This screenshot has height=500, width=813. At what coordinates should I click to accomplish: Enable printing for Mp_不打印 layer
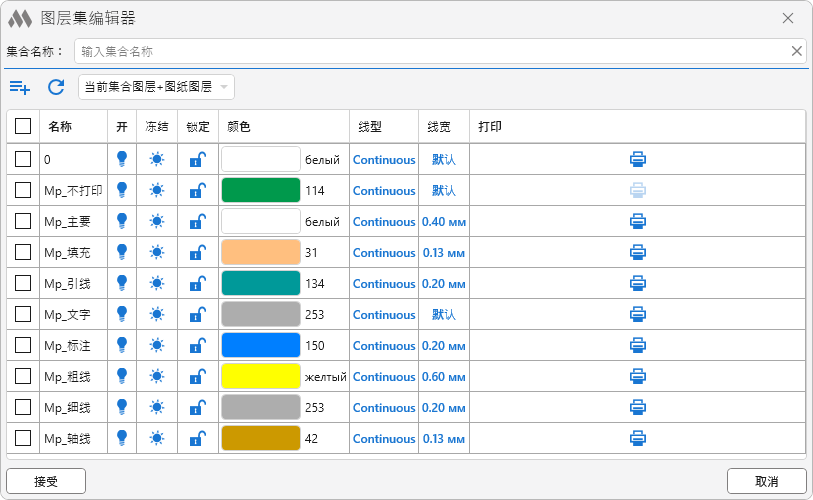[638, 190]
